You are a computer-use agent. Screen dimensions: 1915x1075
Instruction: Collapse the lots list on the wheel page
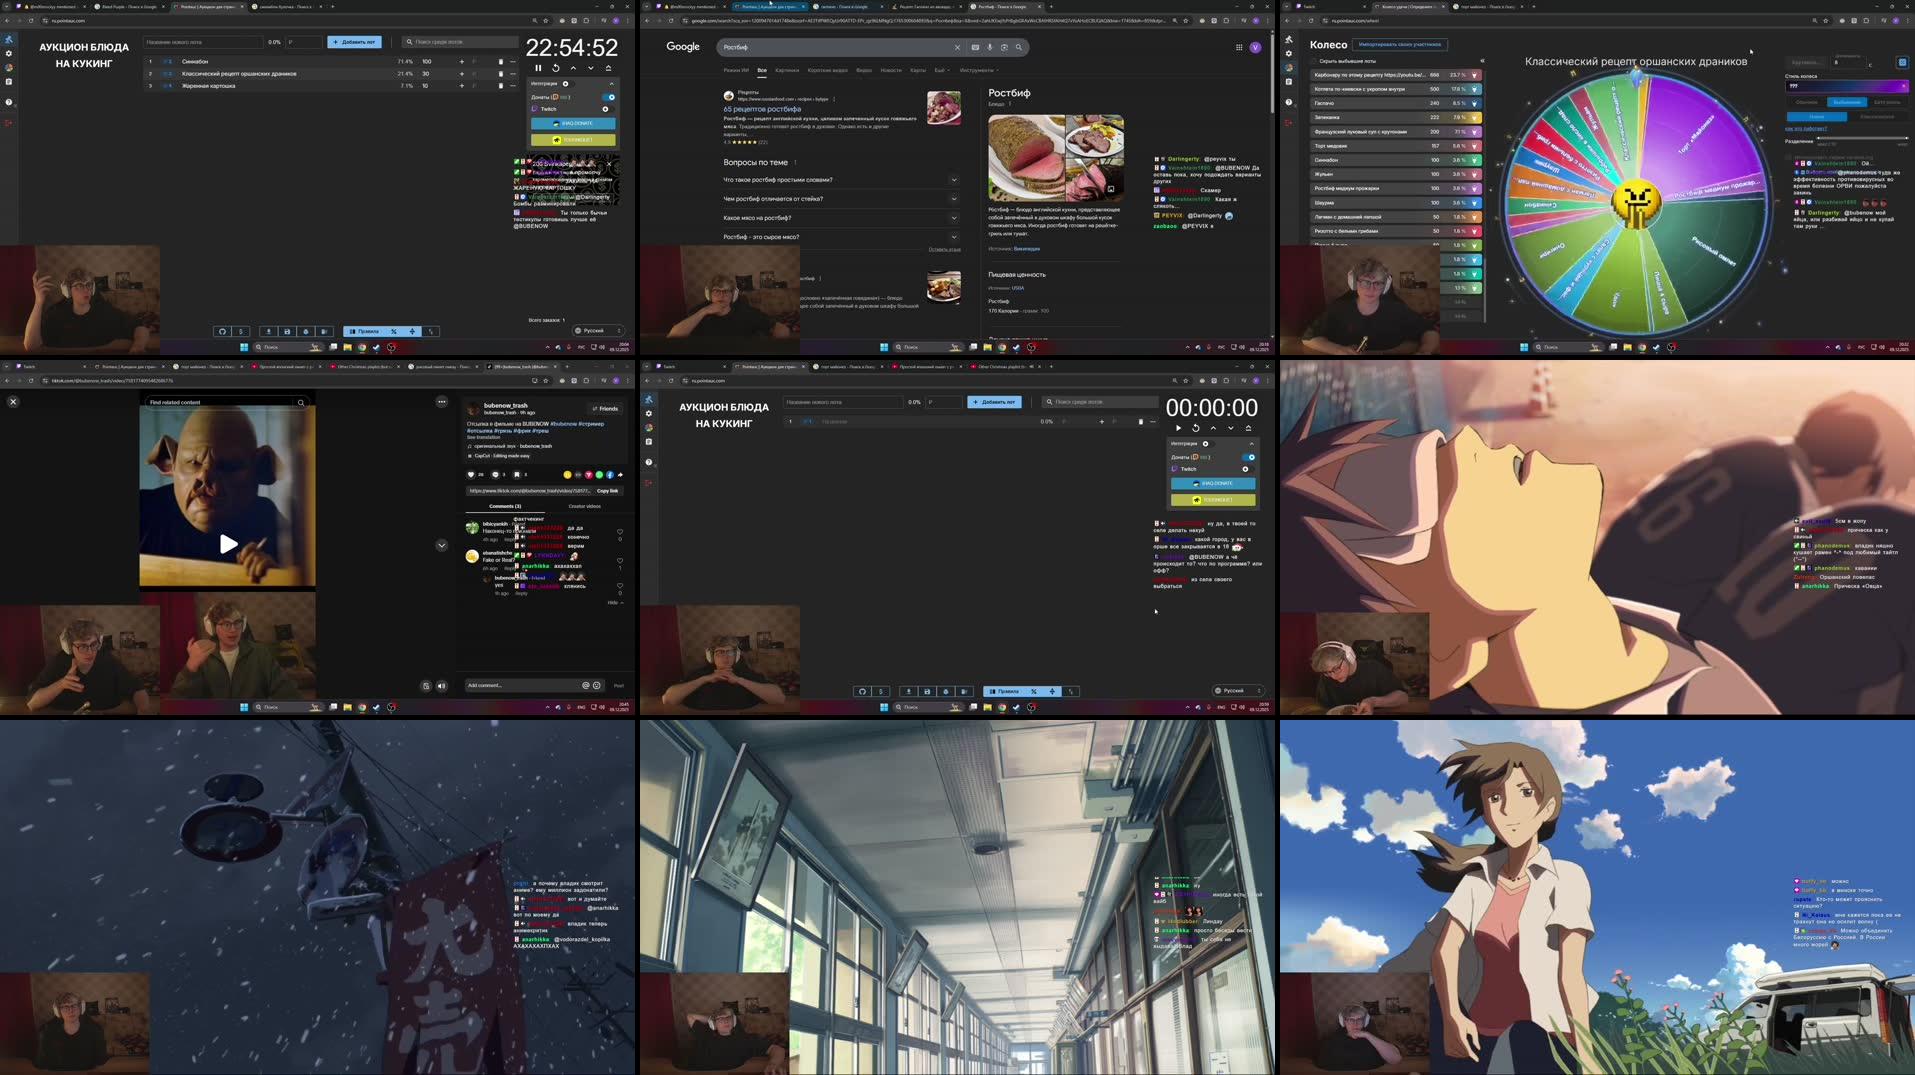pyautogui.click(x=1483, y=61)
